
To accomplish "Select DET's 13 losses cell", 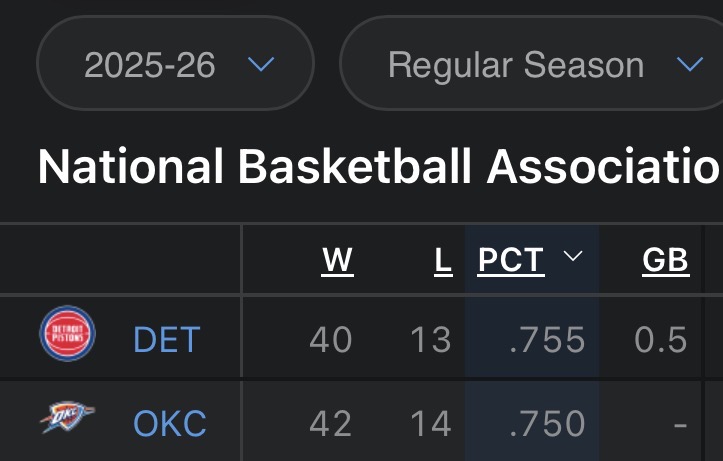I will (431, 340).
